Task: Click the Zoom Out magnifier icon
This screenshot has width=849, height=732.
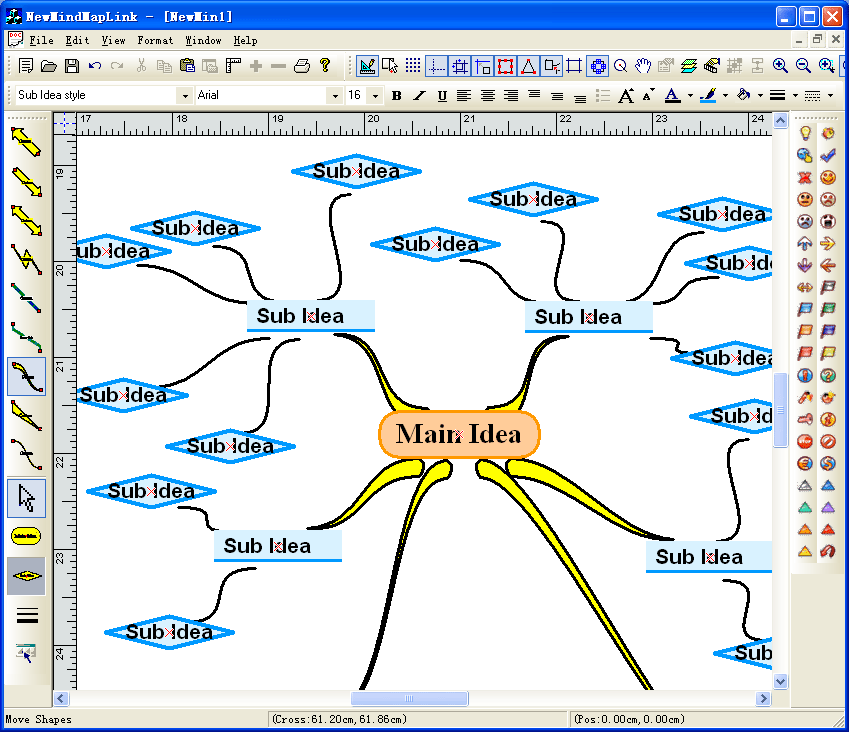Action: [x=804, y=66]
